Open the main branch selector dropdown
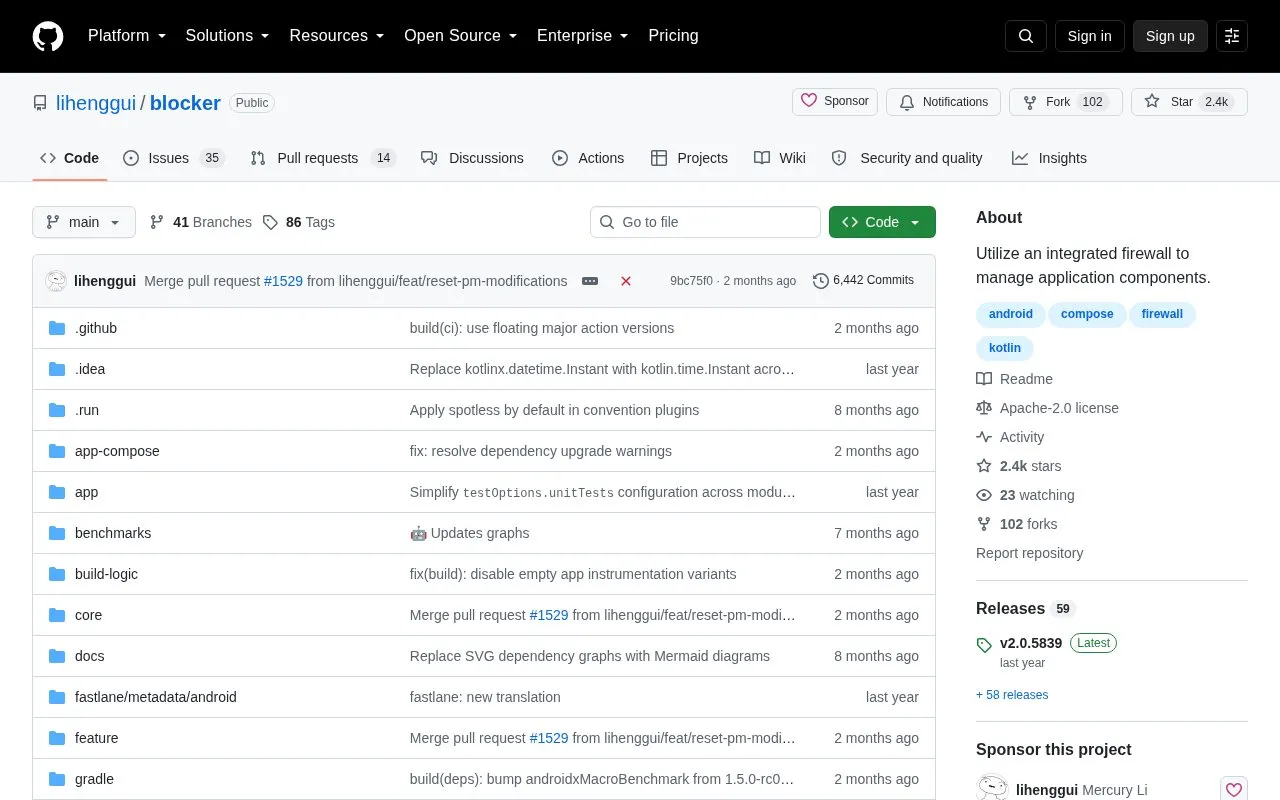Screen dimensions: 1280x800 coord(84,222)
